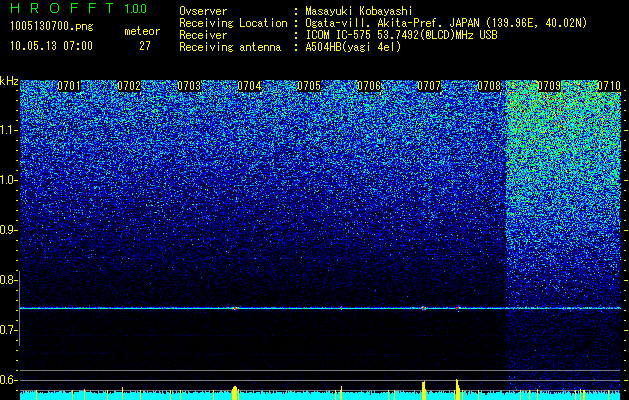
Task: Click the wide yellow intensity peak below 0704
Action: (235, 392)
